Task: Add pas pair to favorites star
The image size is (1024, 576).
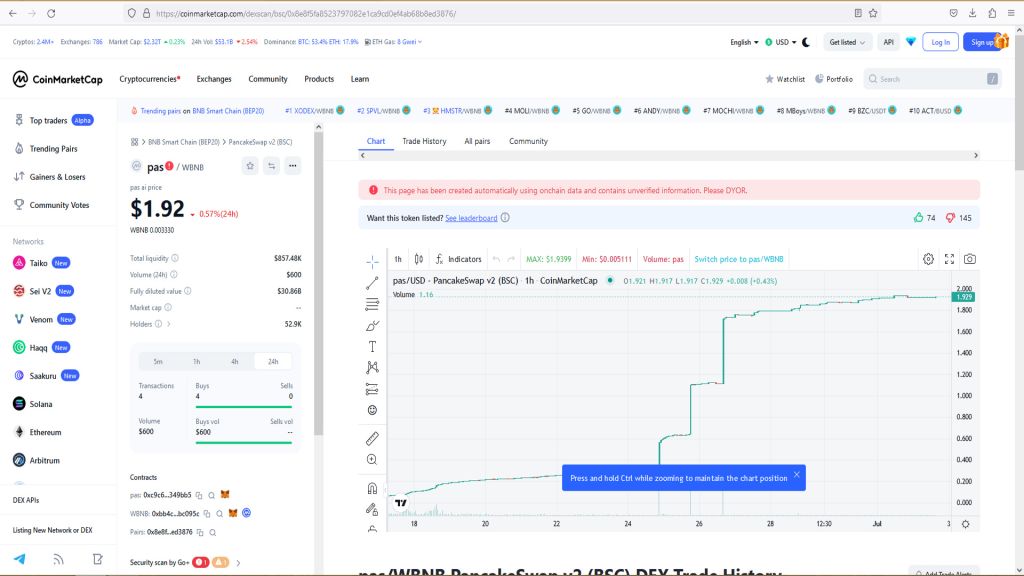Action: point(249,166)
